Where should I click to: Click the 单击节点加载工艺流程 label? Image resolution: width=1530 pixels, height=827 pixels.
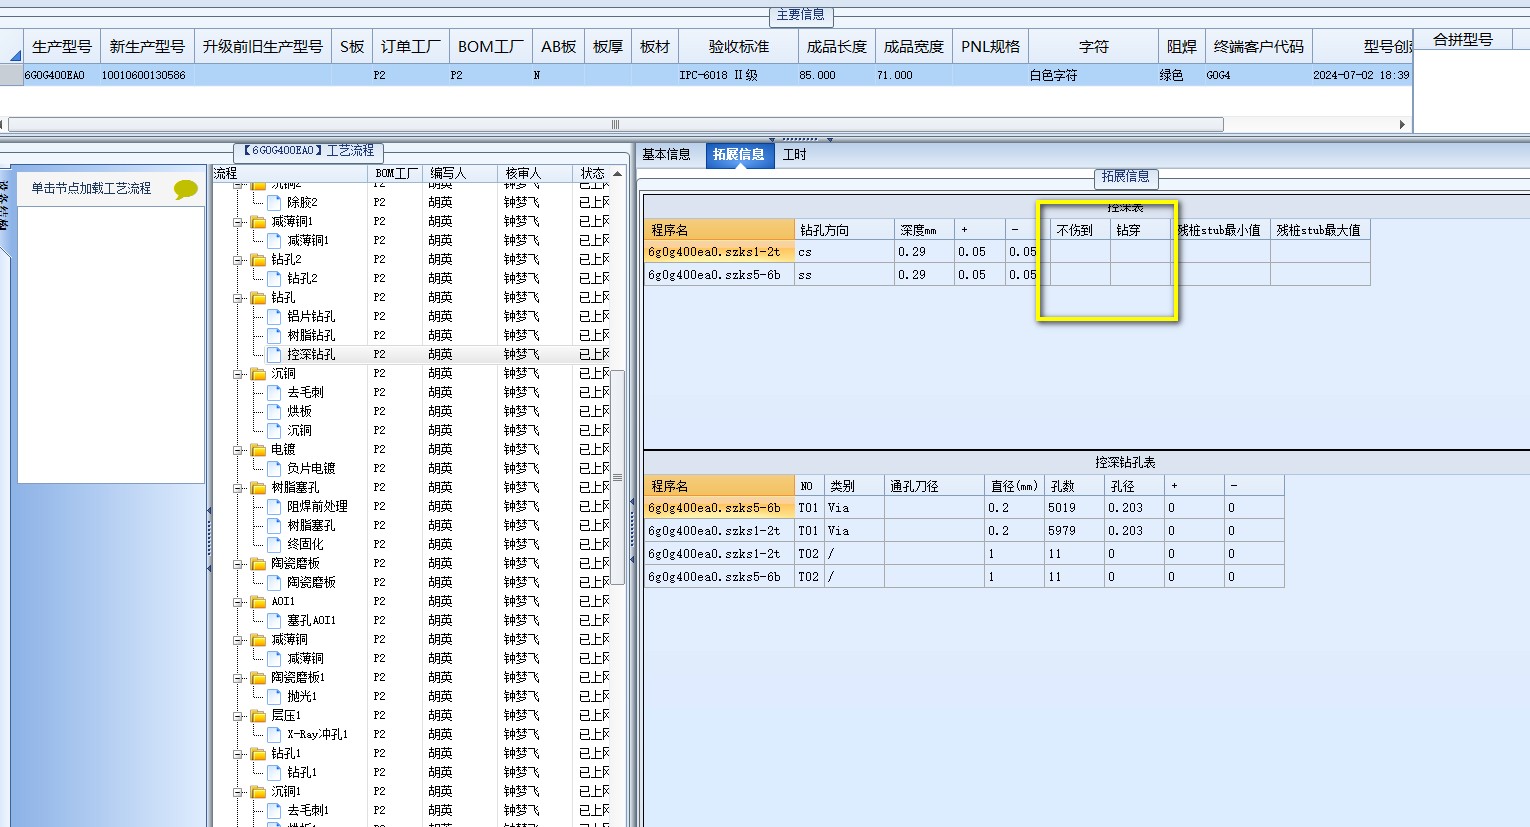[x=91, y=188]
